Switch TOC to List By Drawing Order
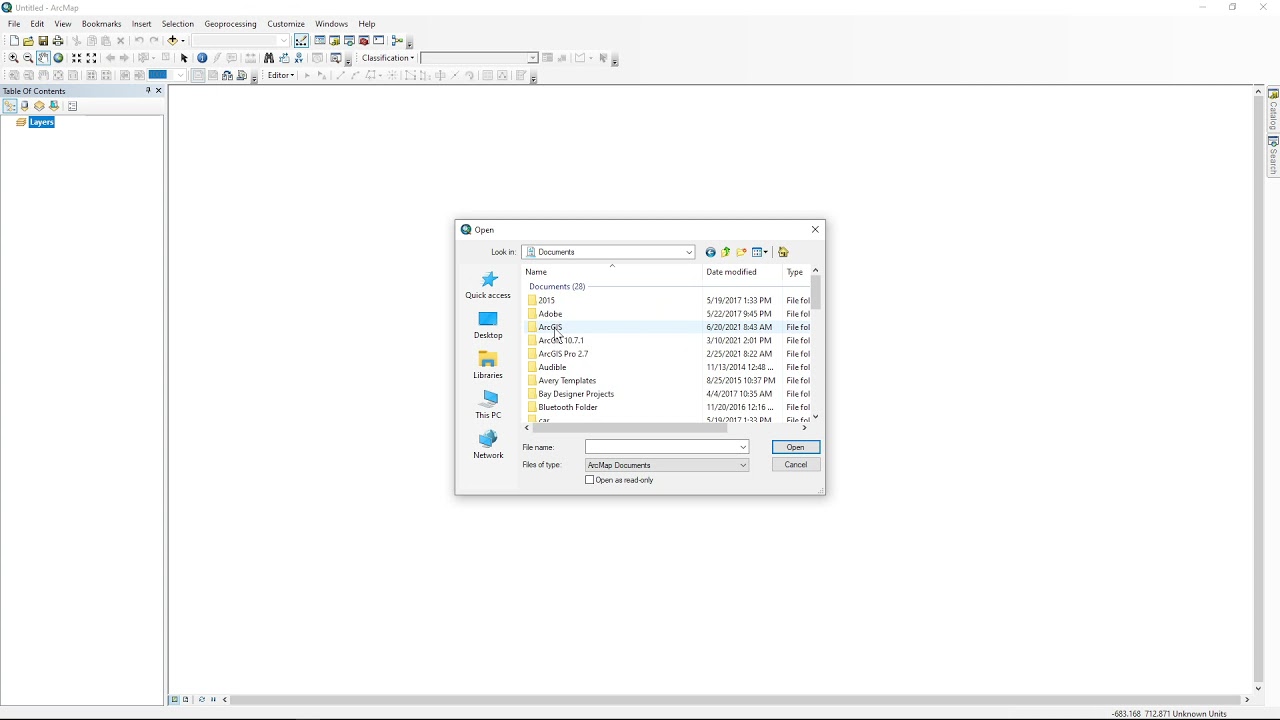 point(9,106)
